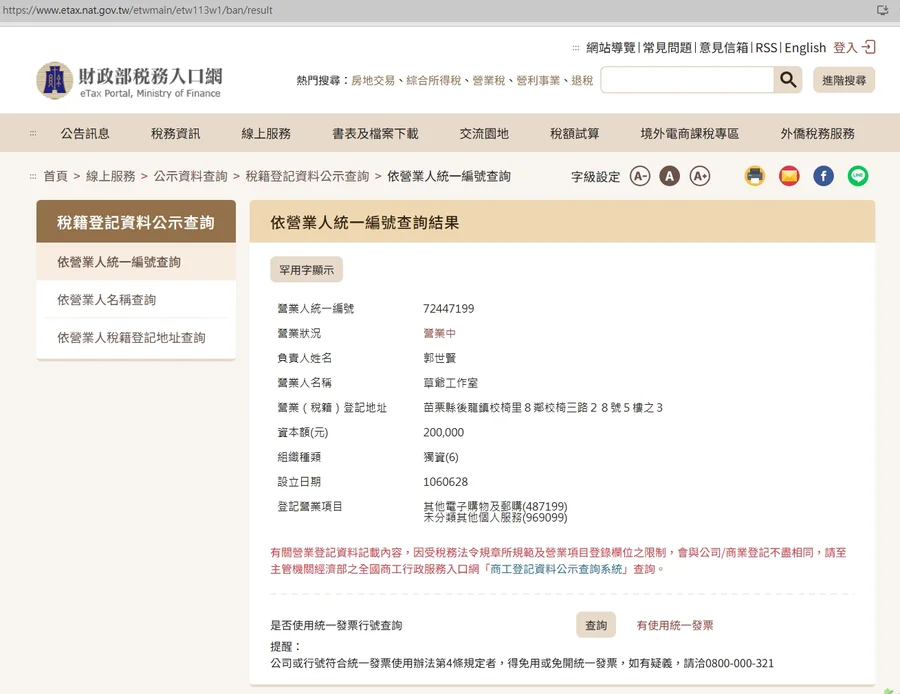The image size is (900, 694).
Task: Increase font size with A+ icon
Action: 700,176
